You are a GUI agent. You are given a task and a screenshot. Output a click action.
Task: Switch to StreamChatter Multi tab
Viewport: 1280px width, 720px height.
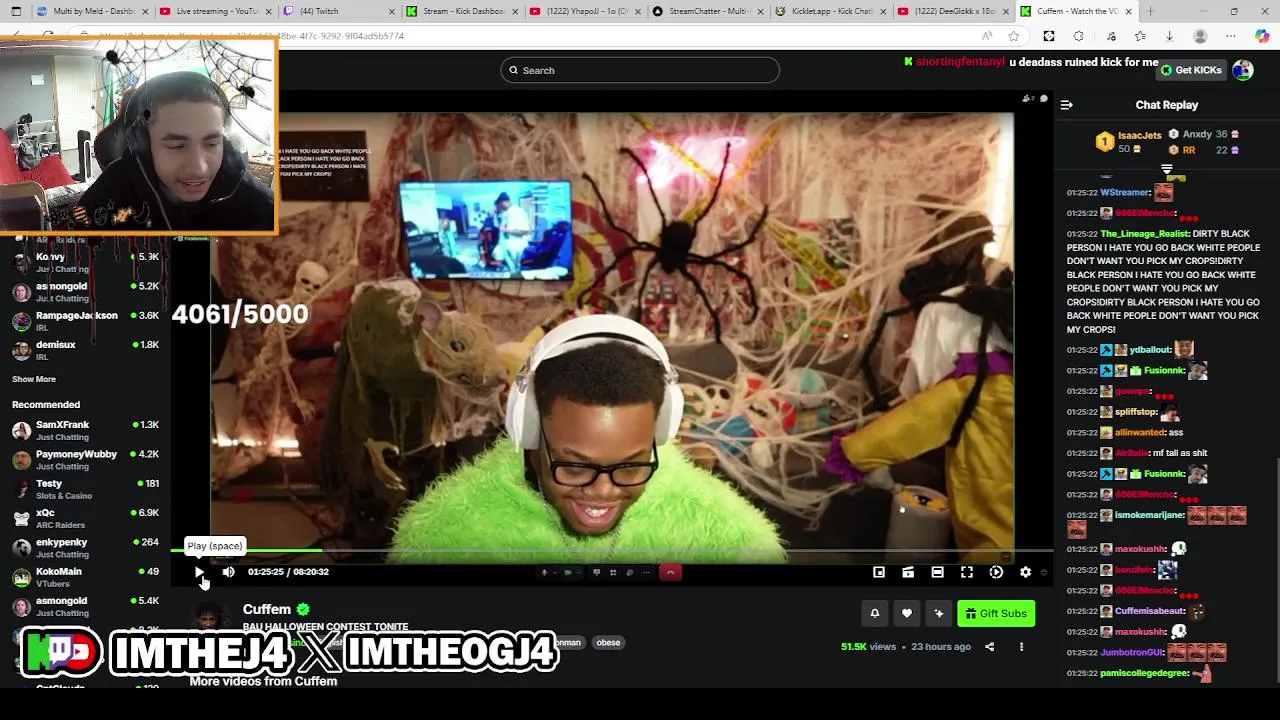[705, 11]
